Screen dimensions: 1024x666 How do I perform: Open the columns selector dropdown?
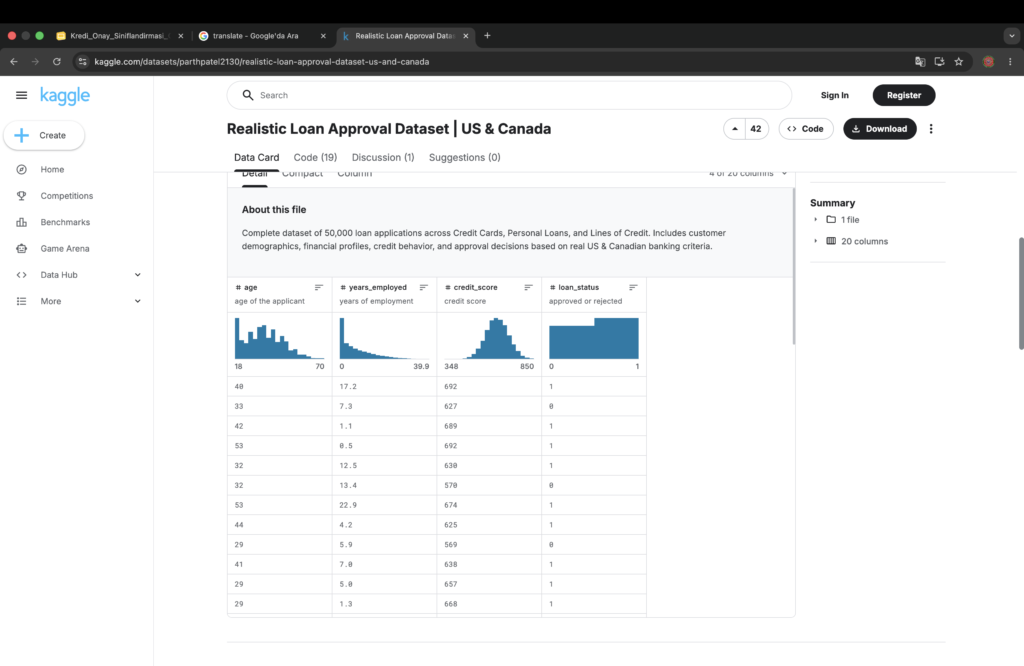point(748,174)
